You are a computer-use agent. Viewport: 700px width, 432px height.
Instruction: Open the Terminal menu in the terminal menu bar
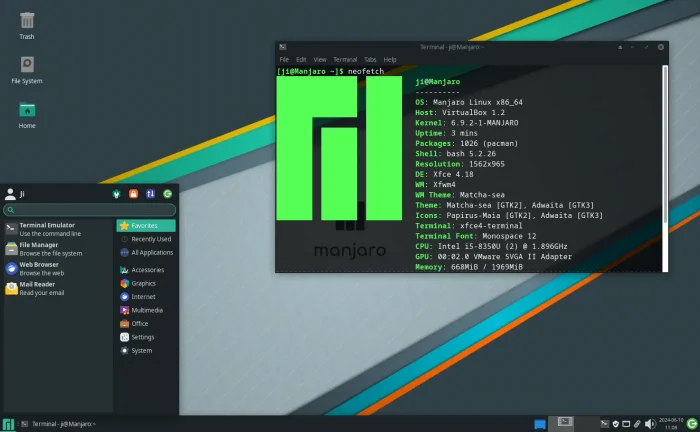[x=345, y=60]
